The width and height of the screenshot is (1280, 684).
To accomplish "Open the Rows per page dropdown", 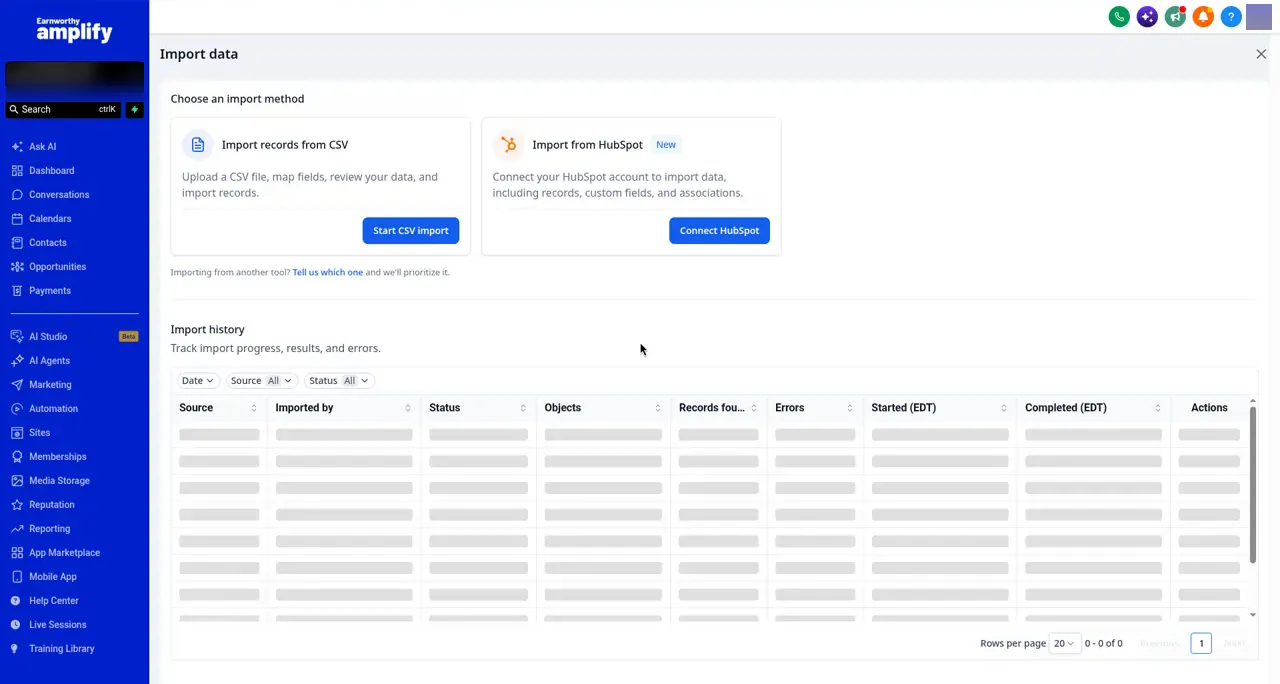I will coord(1064,643).
